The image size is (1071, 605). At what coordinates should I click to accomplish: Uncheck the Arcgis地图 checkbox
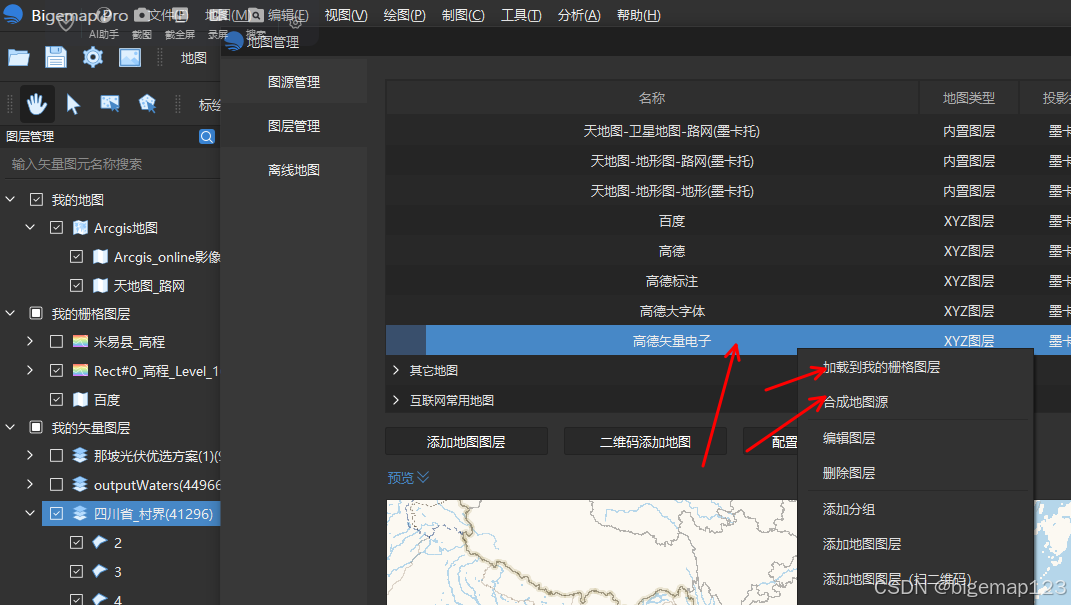(x=57, y=227)
